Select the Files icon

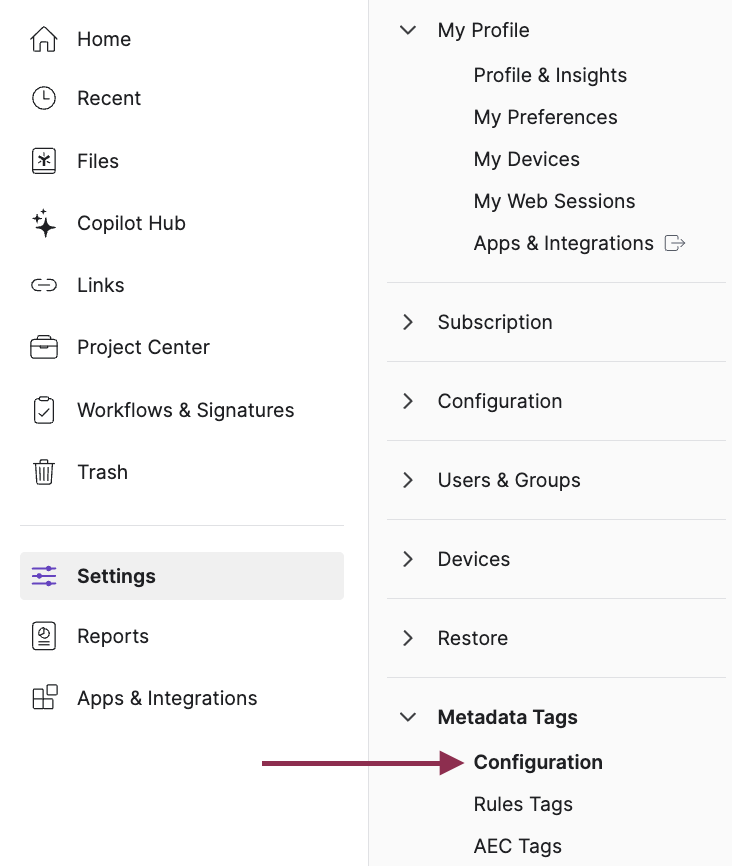[44, 160]
